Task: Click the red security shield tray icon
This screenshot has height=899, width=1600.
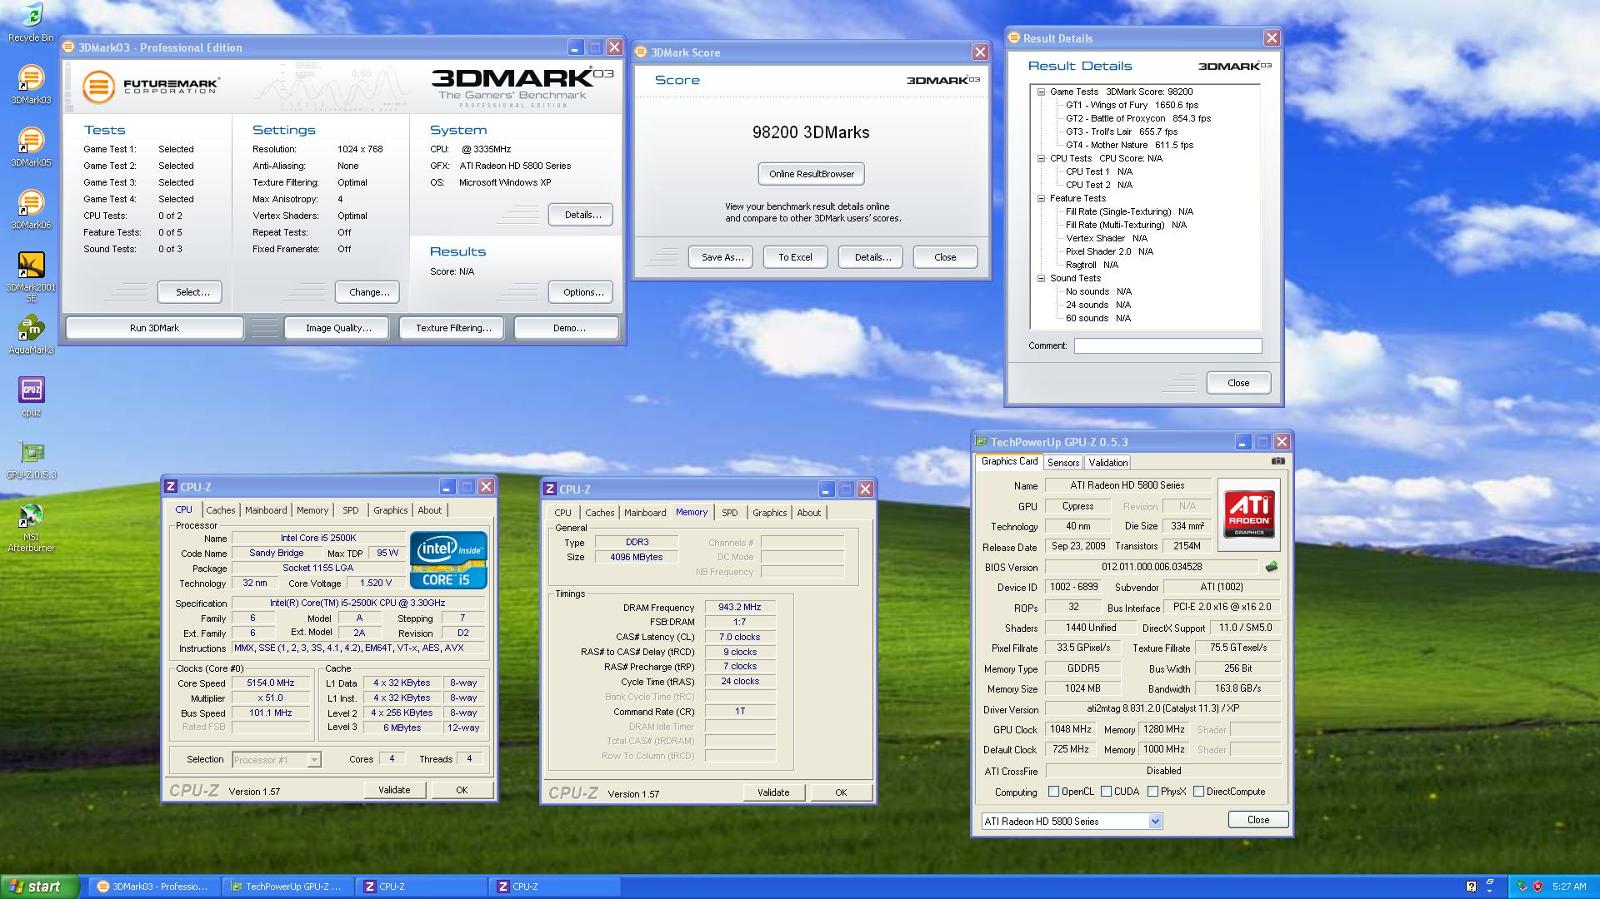Action: pyautogui.click(x=1538, y=886)
